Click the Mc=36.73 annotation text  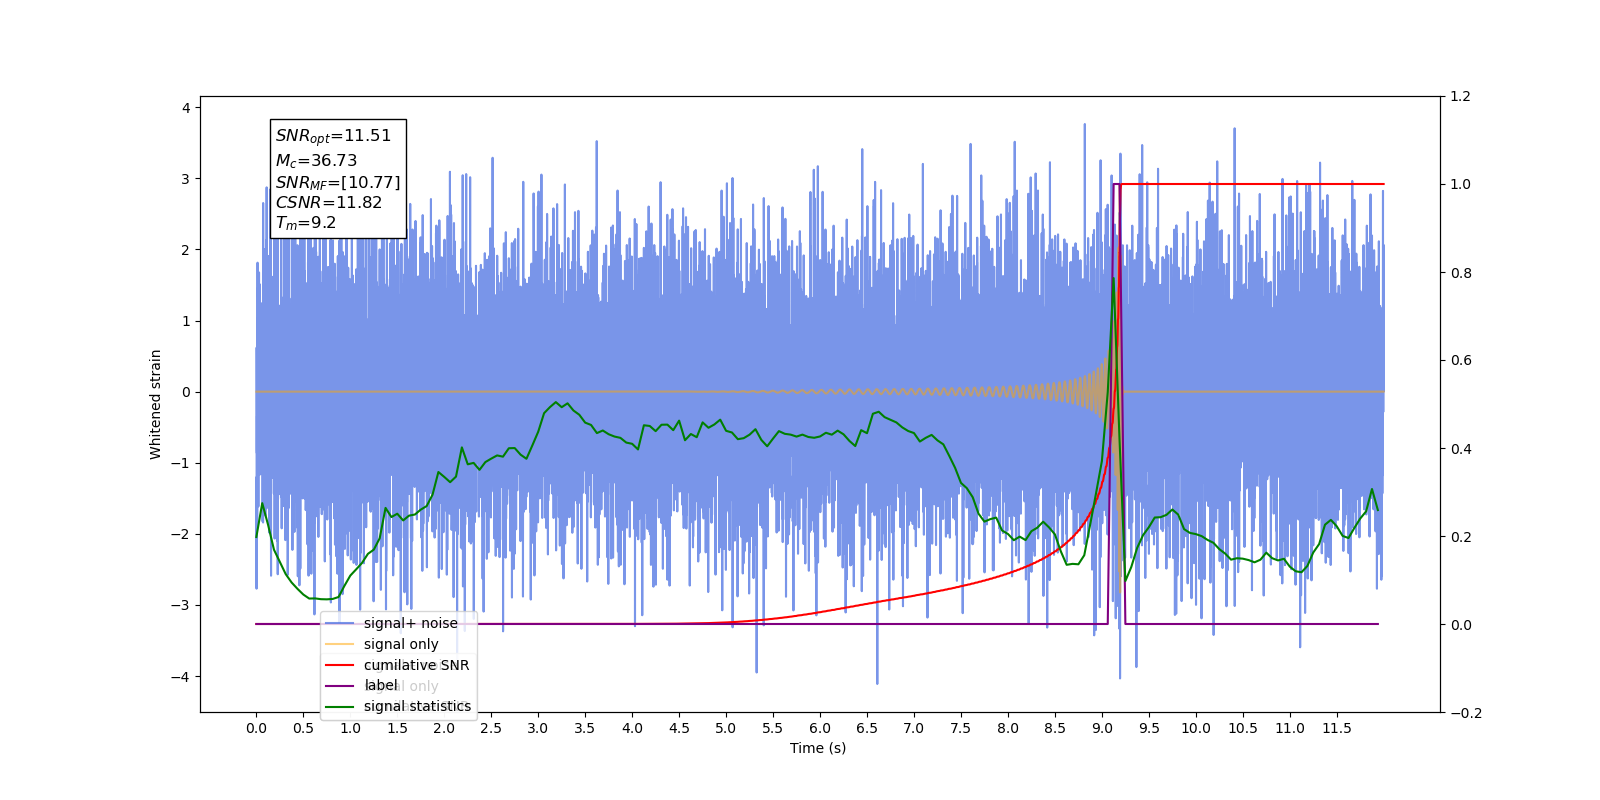(316, 160)
